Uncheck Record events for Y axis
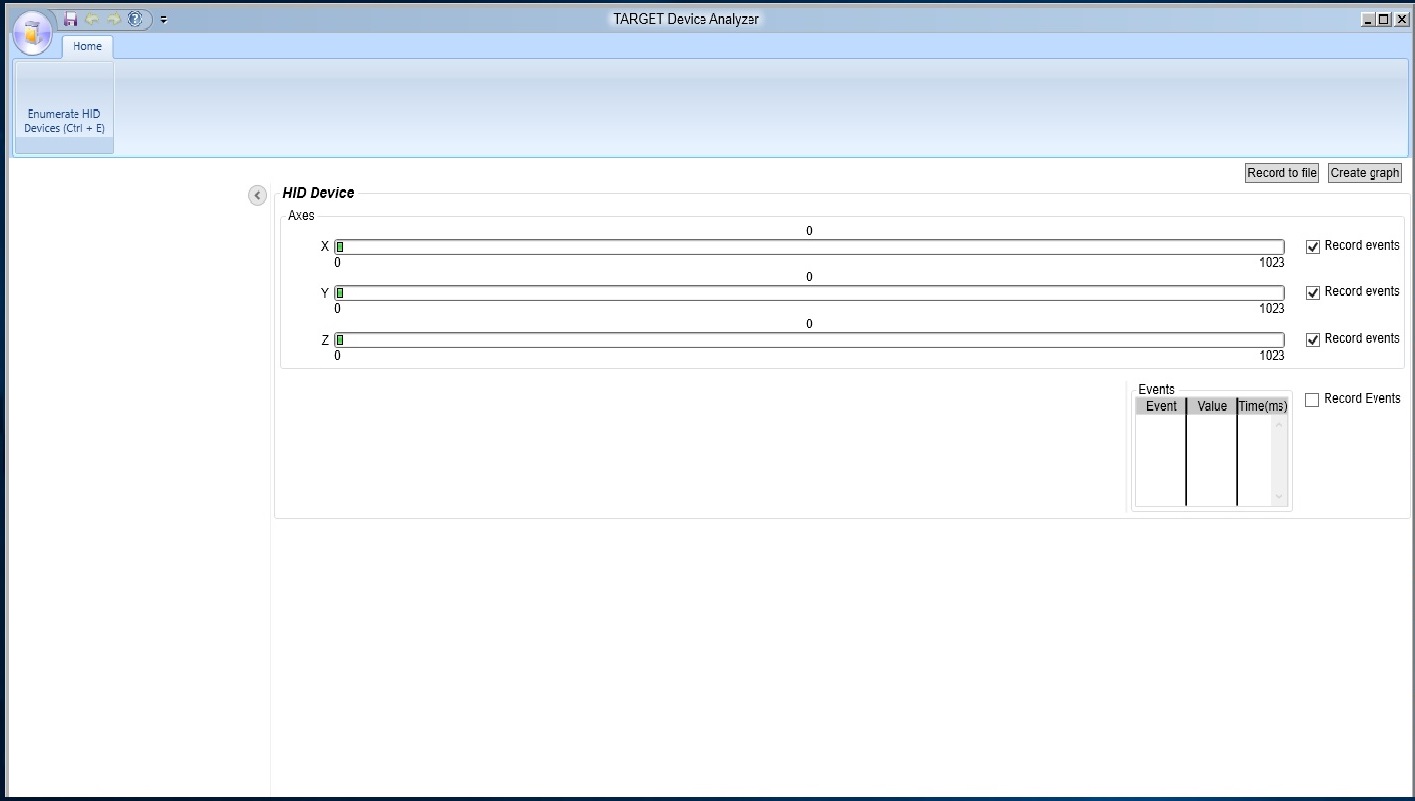 coord(1313,293)
